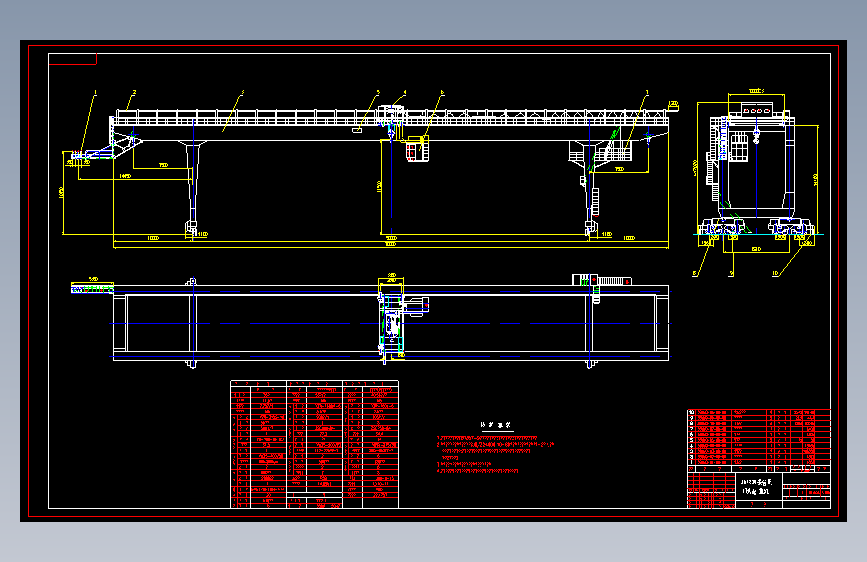This screenshot has height=562, width=867.
Task: Click the drawing title text in the title block
Action: click(x=756, y=487)
